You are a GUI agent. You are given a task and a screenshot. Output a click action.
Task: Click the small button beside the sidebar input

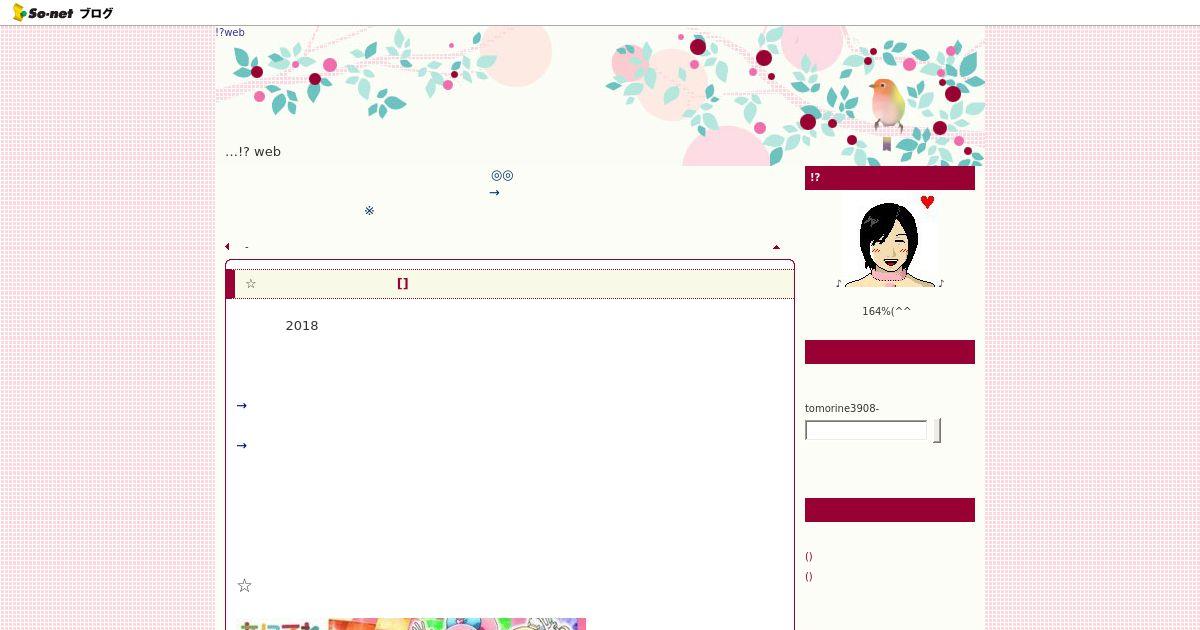937,431
